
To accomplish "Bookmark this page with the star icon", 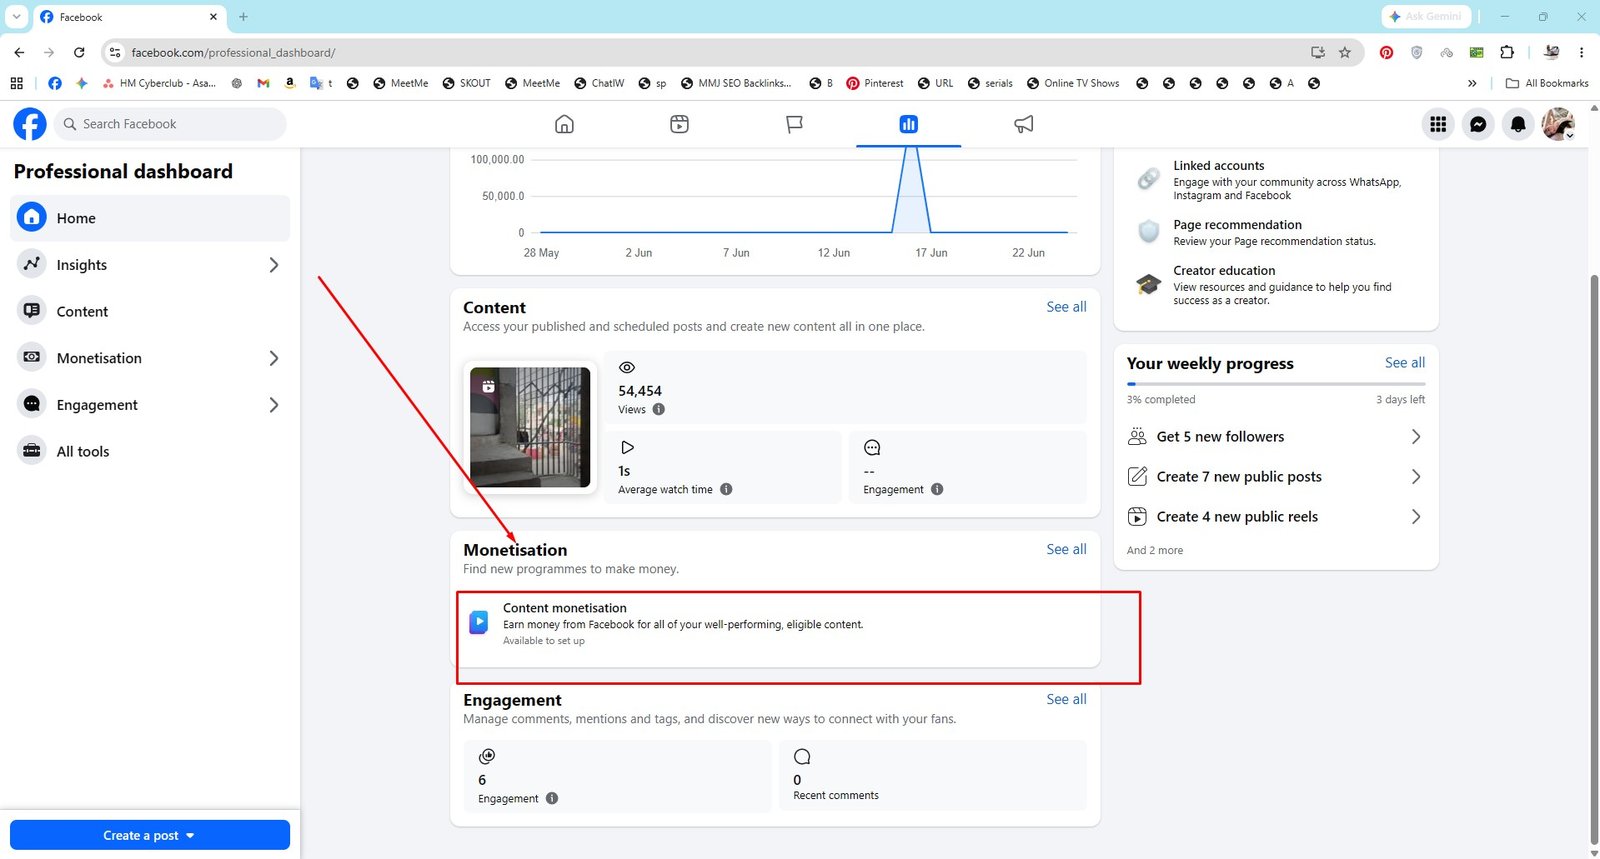I will point(1345,52).
